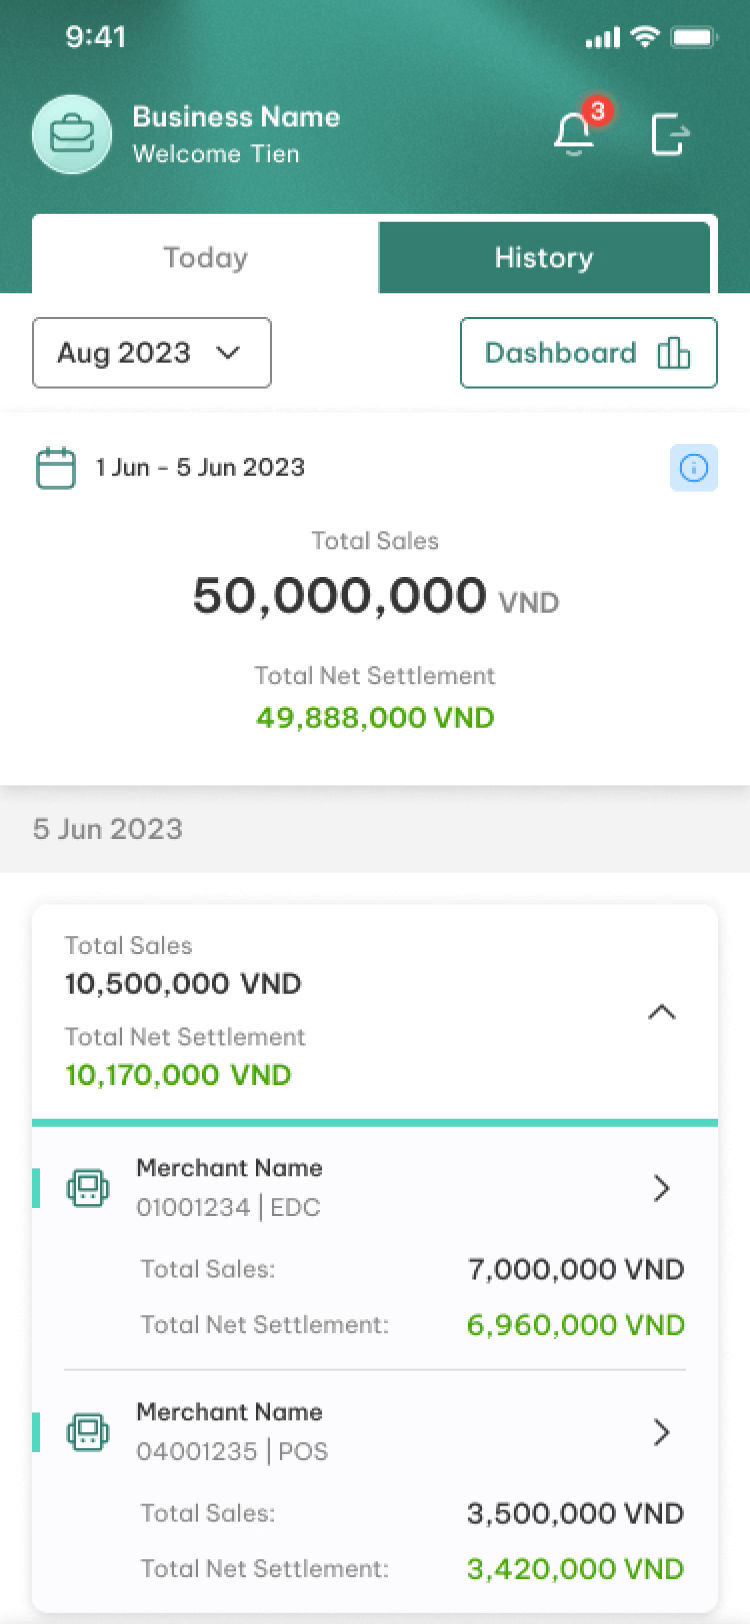Screen dimensions: 750x1624
Task: Tap the Business Name header text
Action: click(236, 117)
